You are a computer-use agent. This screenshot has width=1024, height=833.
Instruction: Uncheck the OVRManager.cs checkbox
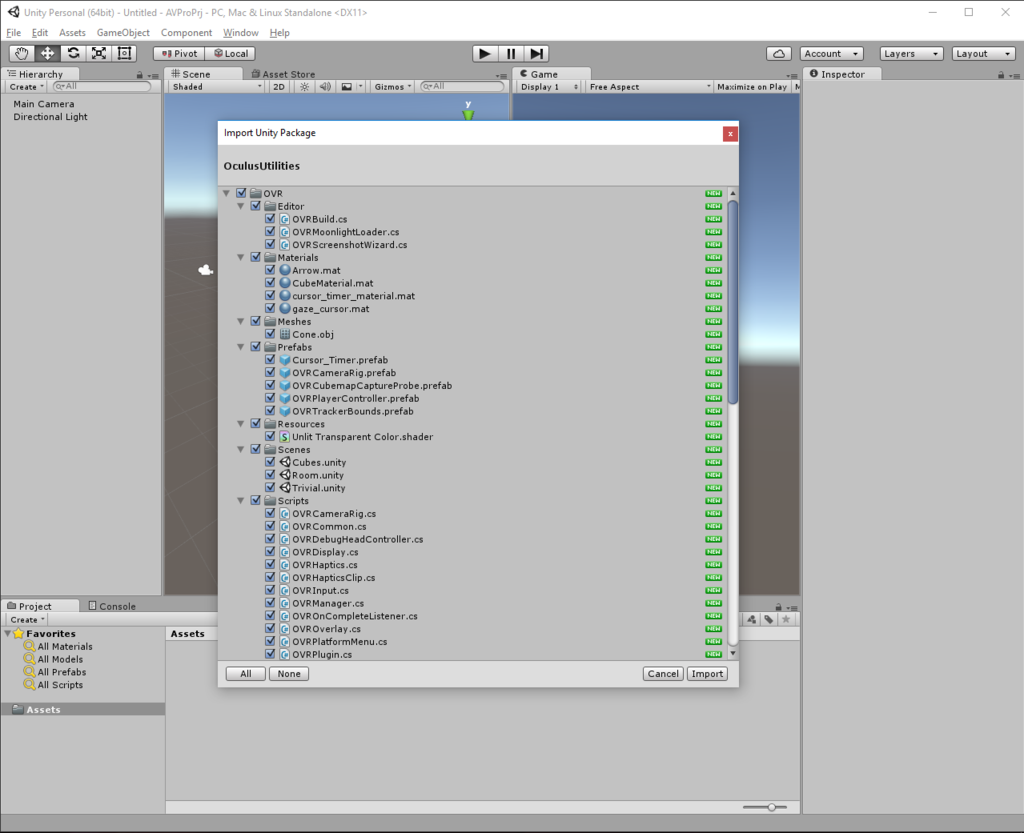click(x=270, y=603)
